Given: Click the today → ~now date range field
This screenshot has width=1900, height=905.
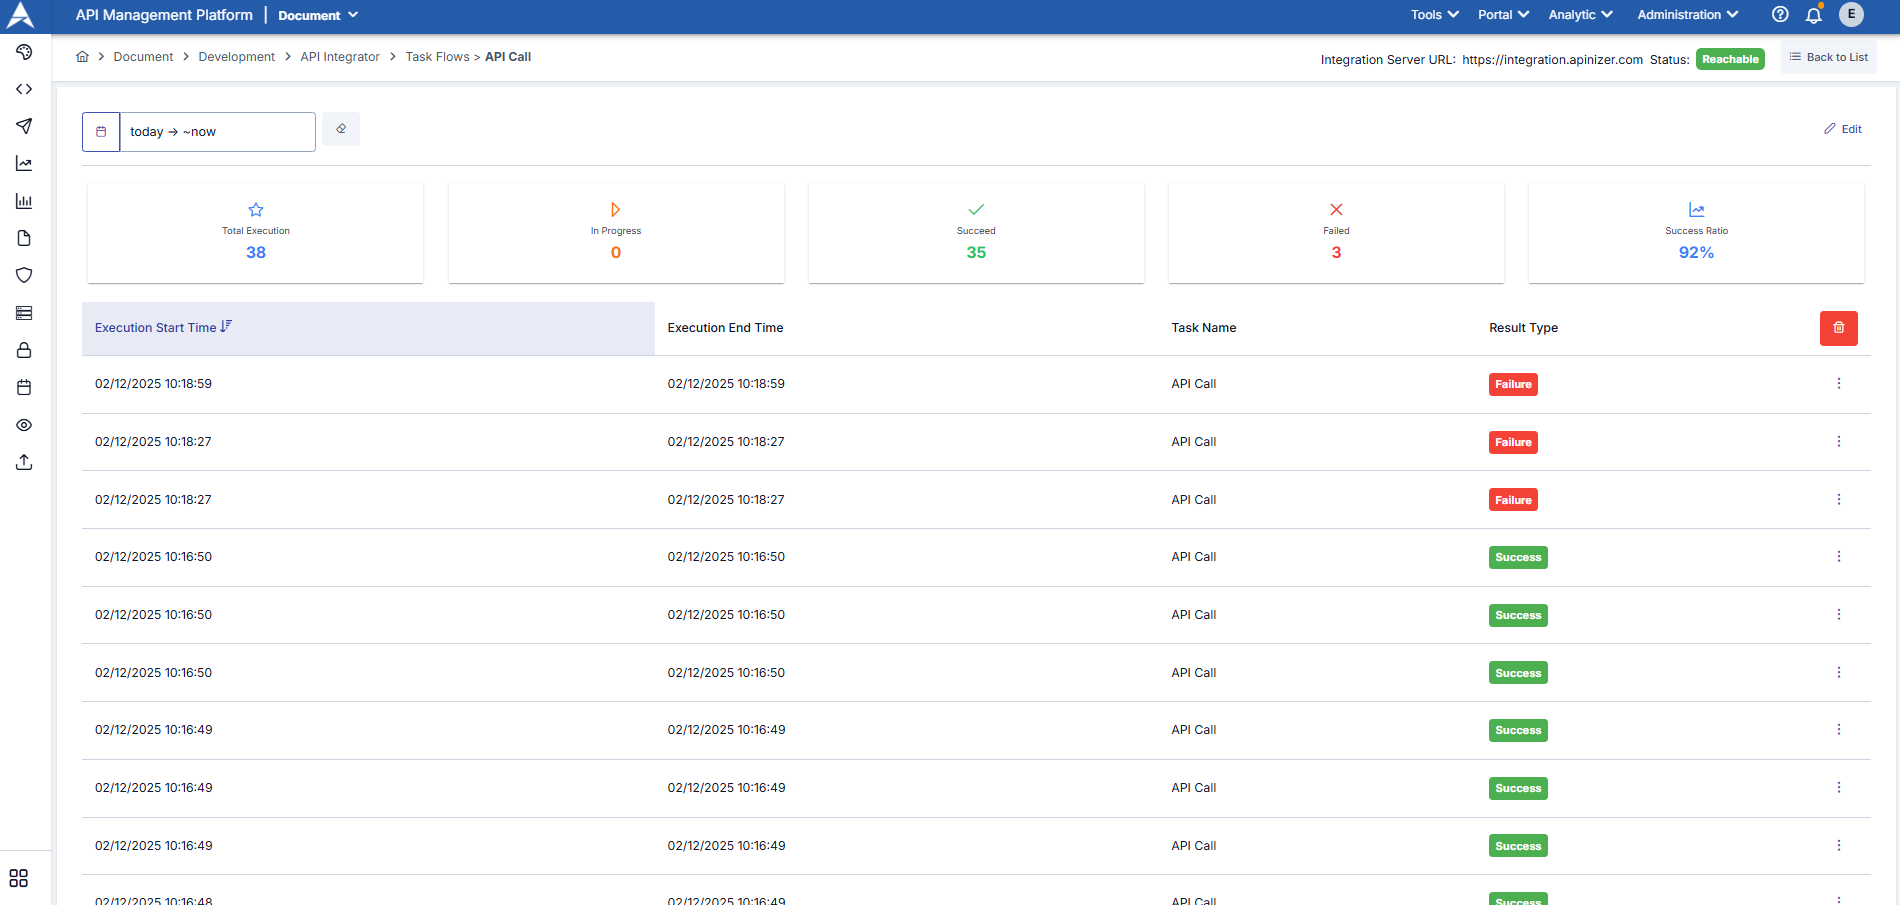Looking at the screenshot, I should click(217, 132).
